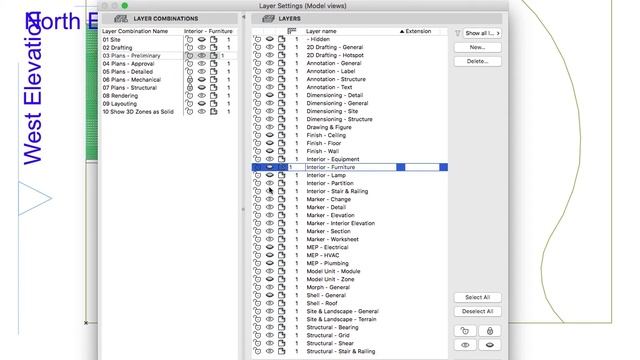Click the hide selected layers eye button
The image size is (640, 360).
pyautogui.click(x=490, y=345)
